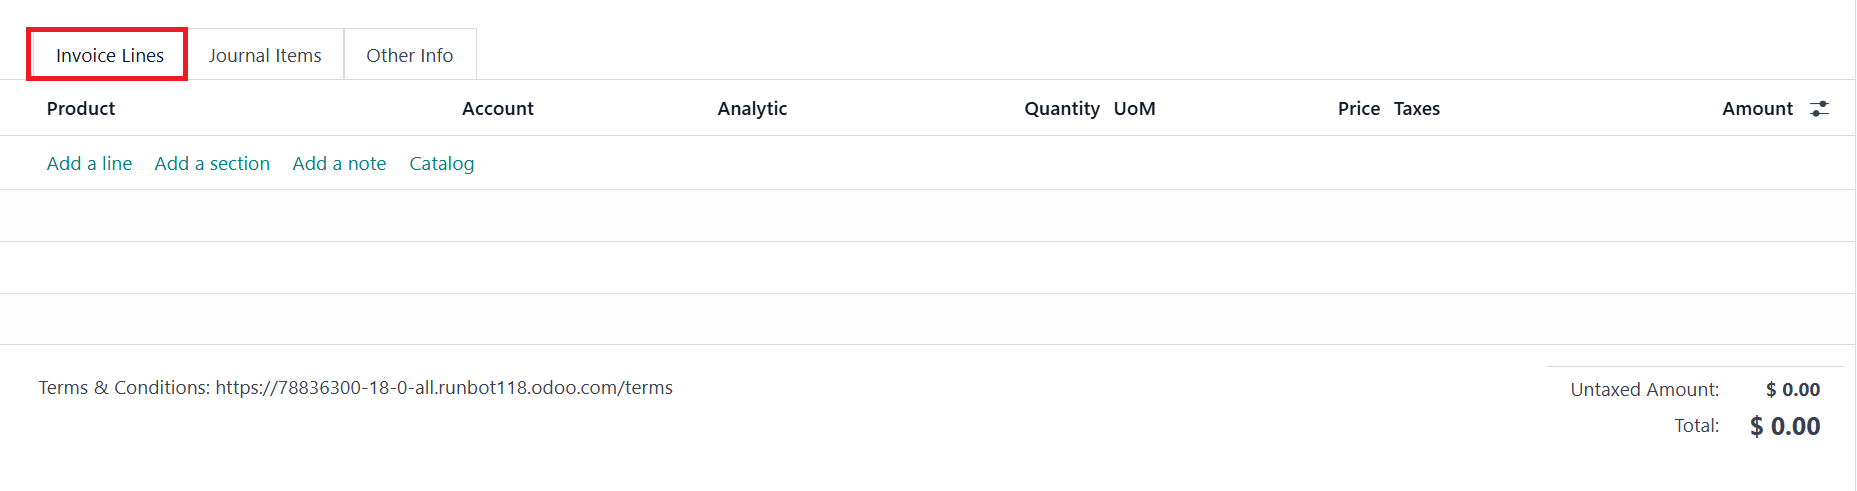
Task: Open the runbot terms URL link
Action: coord(444,388)
